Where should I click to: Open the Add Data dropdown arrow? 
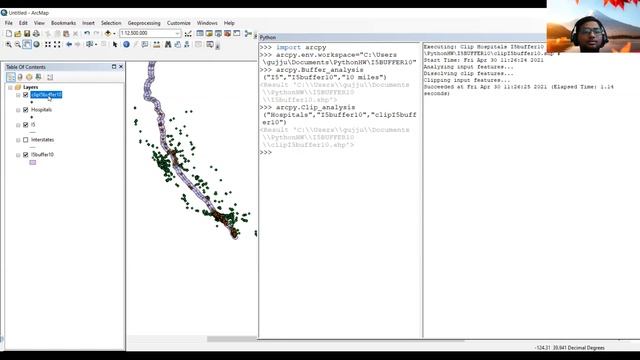pyautogui.click(x=114, y=33)
